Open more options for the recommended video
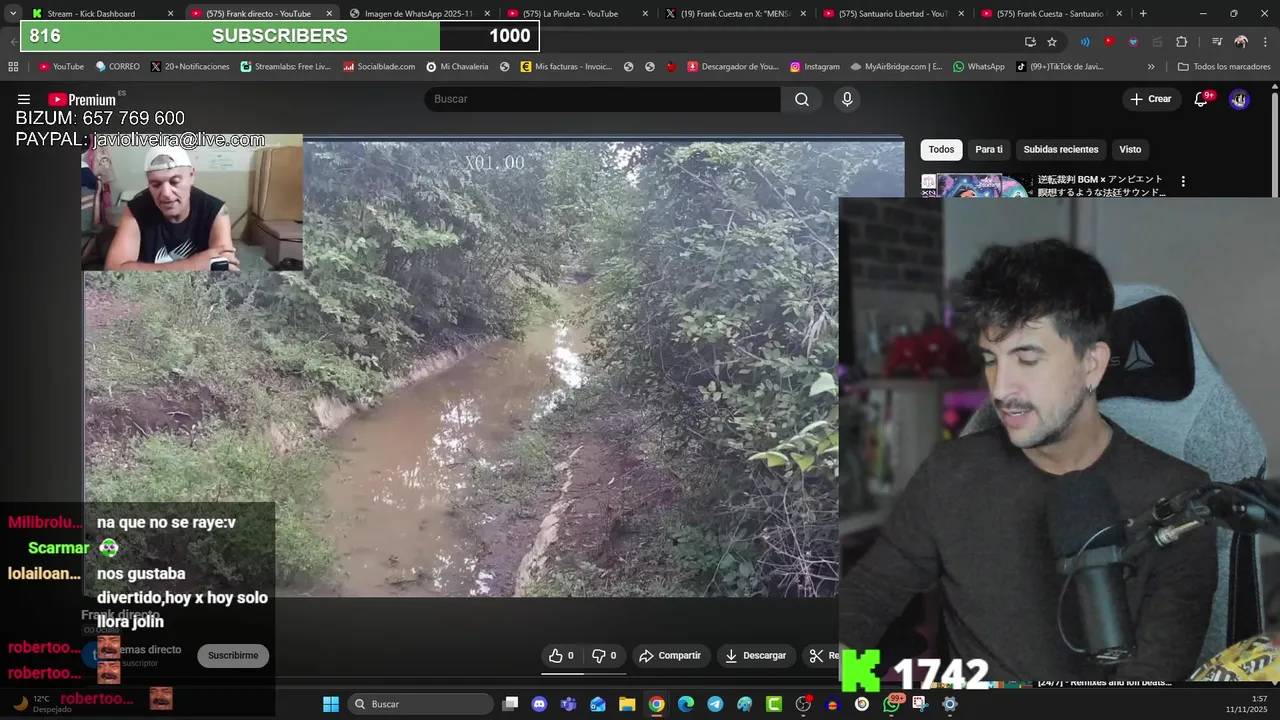 (1183, 182)
